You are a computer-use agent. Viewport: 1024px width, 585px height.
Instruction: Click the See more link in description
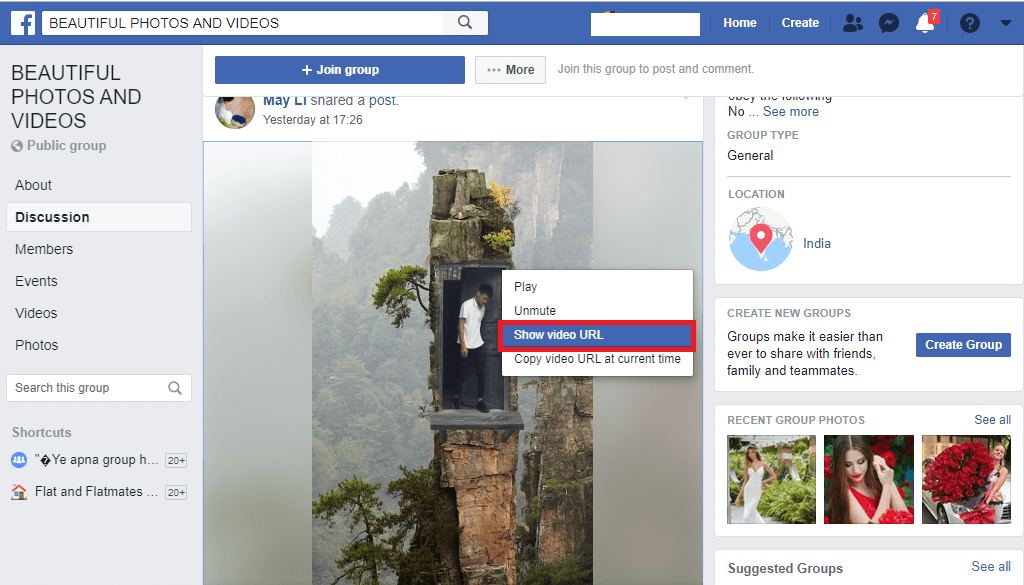tap(790, 112)
